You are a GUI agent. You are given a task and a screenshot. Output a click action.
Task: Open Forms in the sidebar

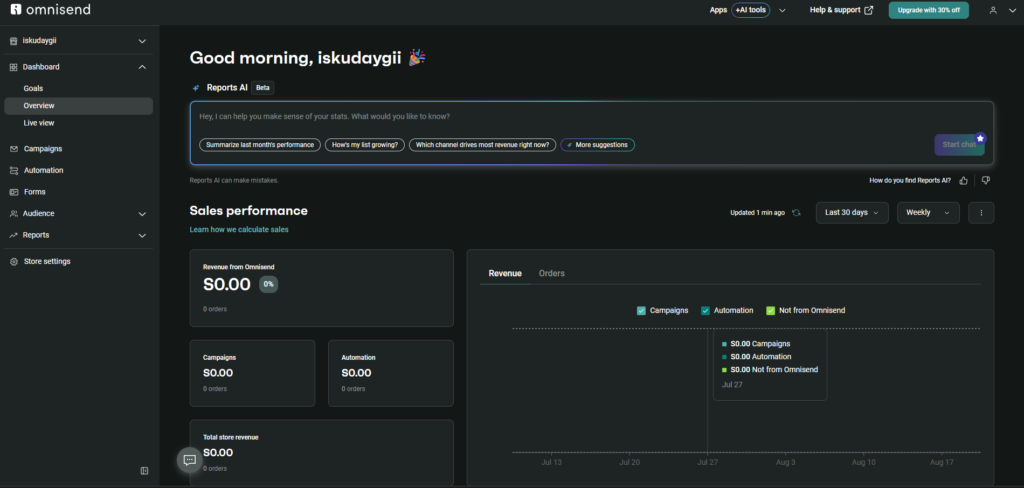click(35, 192)
